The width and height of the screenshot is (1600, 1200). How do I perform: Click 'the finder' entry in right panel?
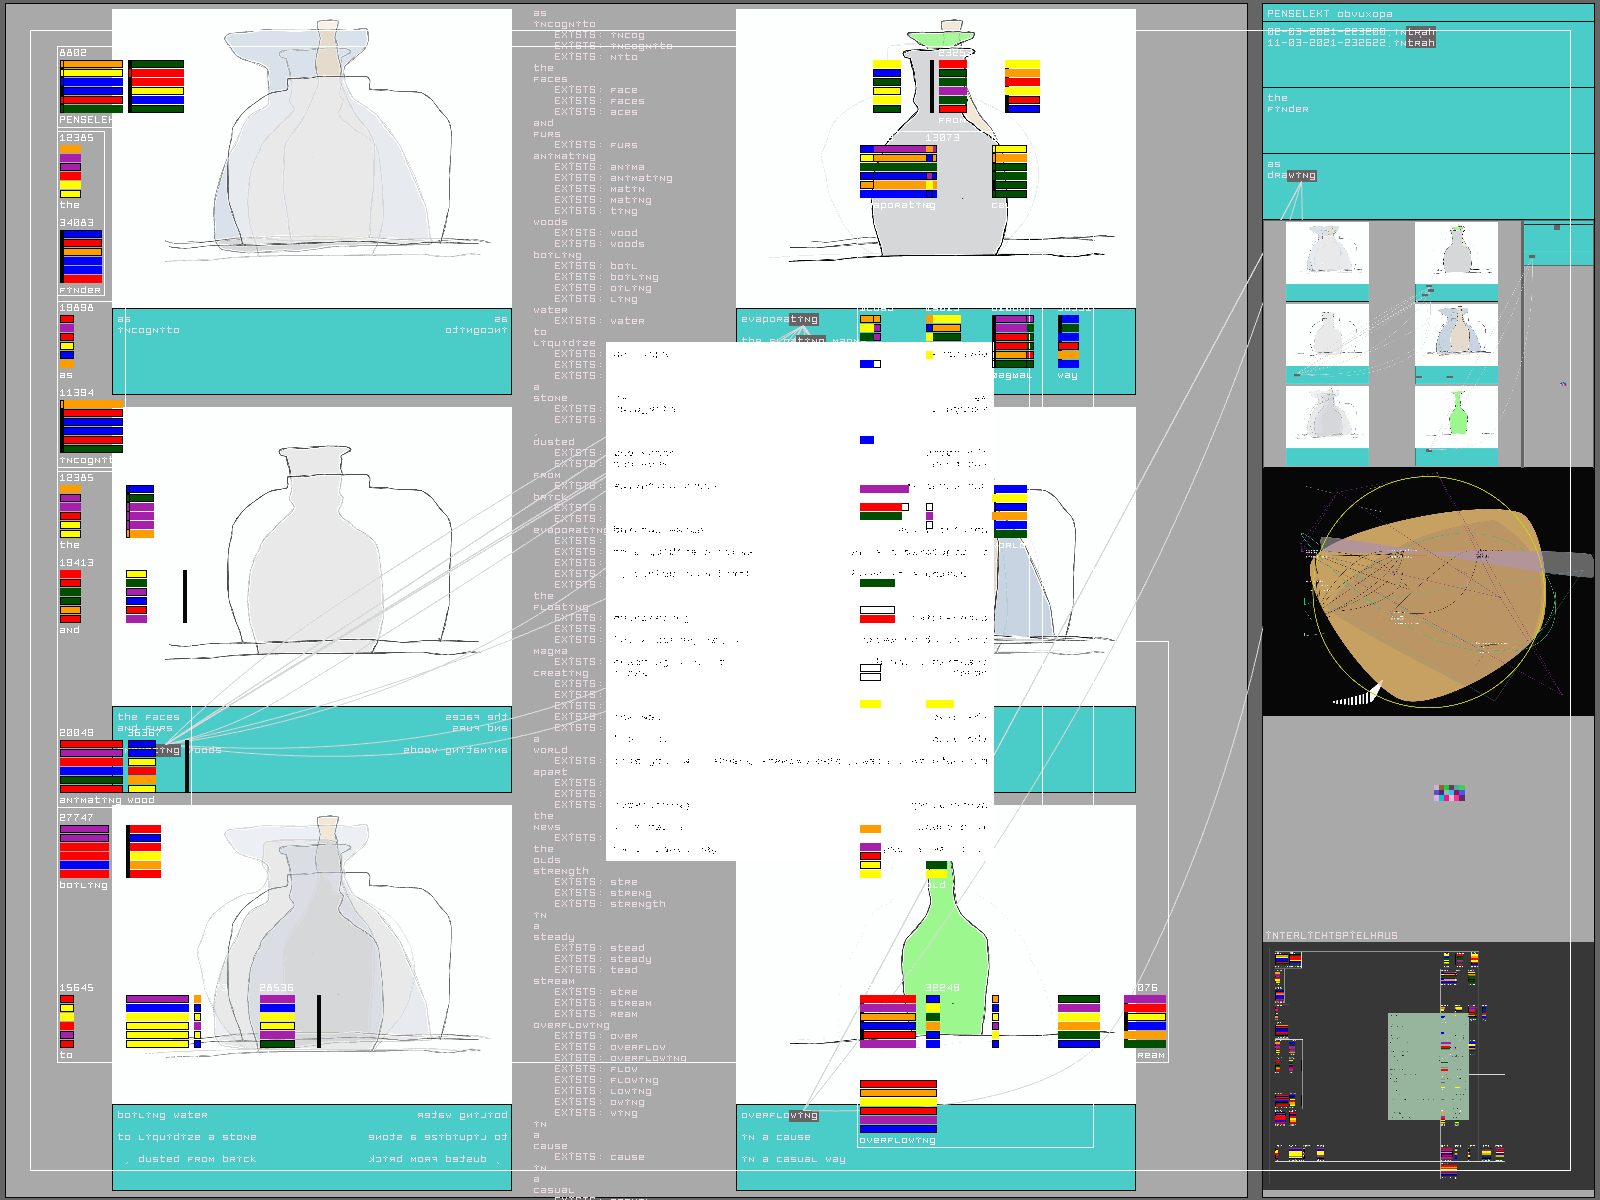point(1287,103)
